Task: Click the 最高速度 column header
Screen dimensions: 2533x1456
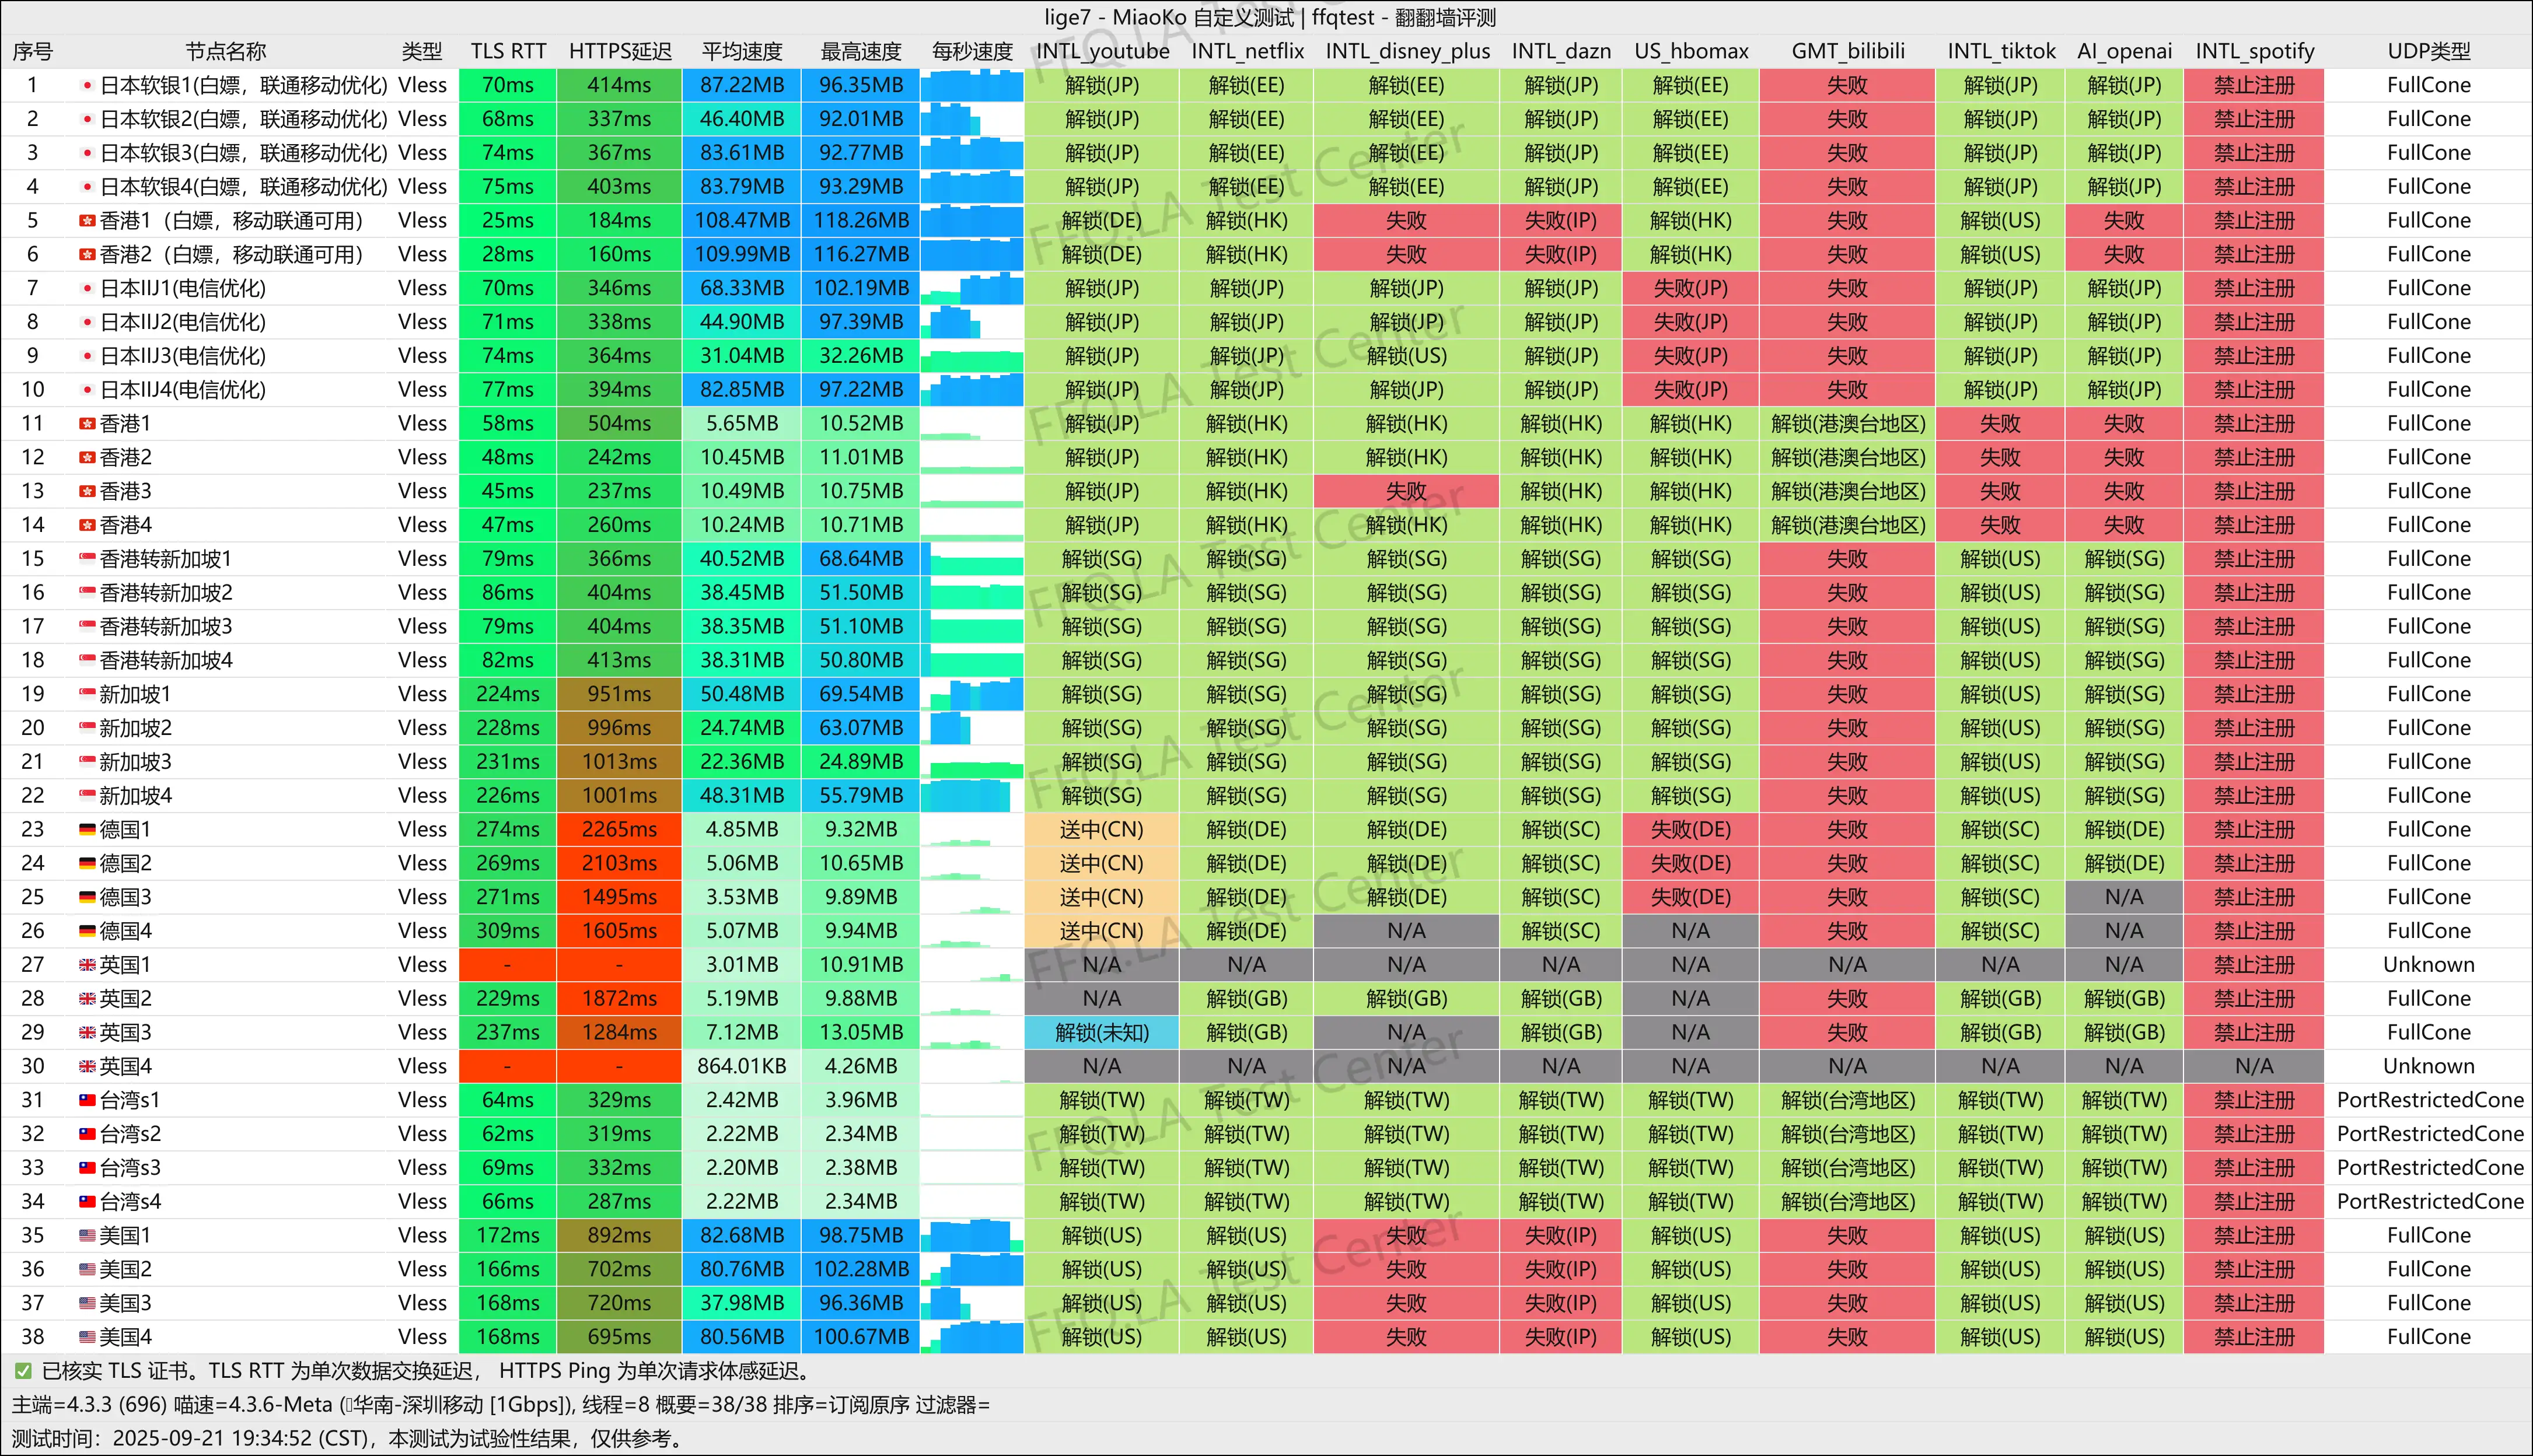Action: 861,51
